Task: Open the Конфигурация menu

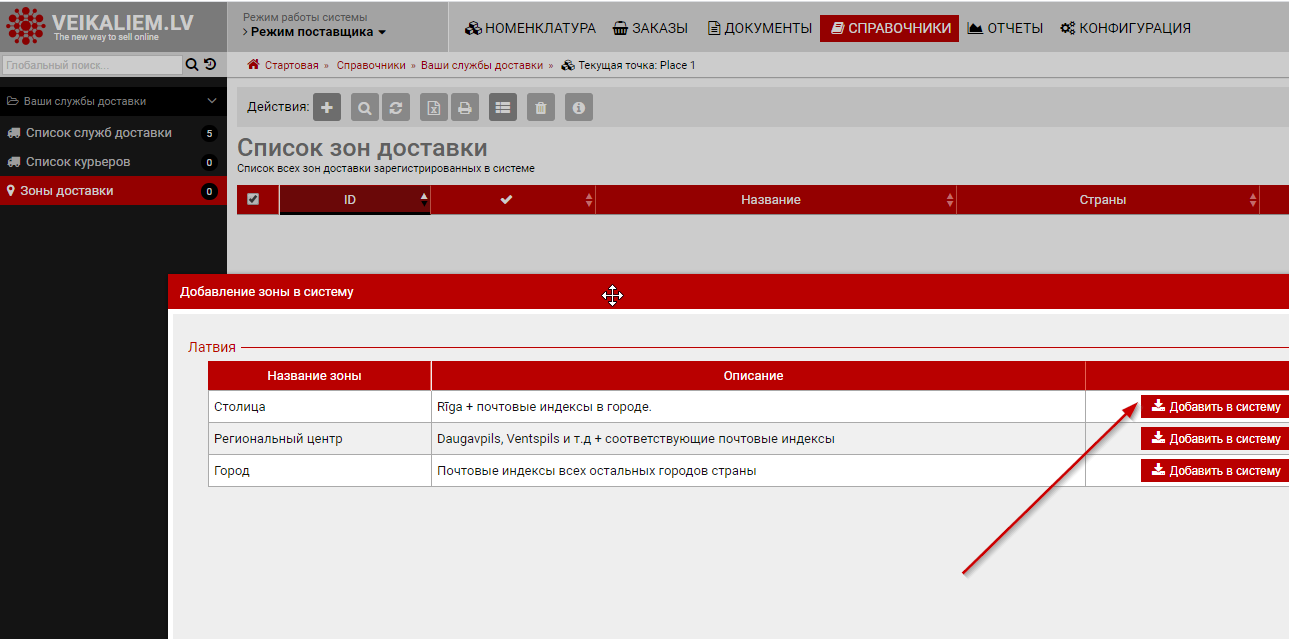Action: click(1125, 28)
